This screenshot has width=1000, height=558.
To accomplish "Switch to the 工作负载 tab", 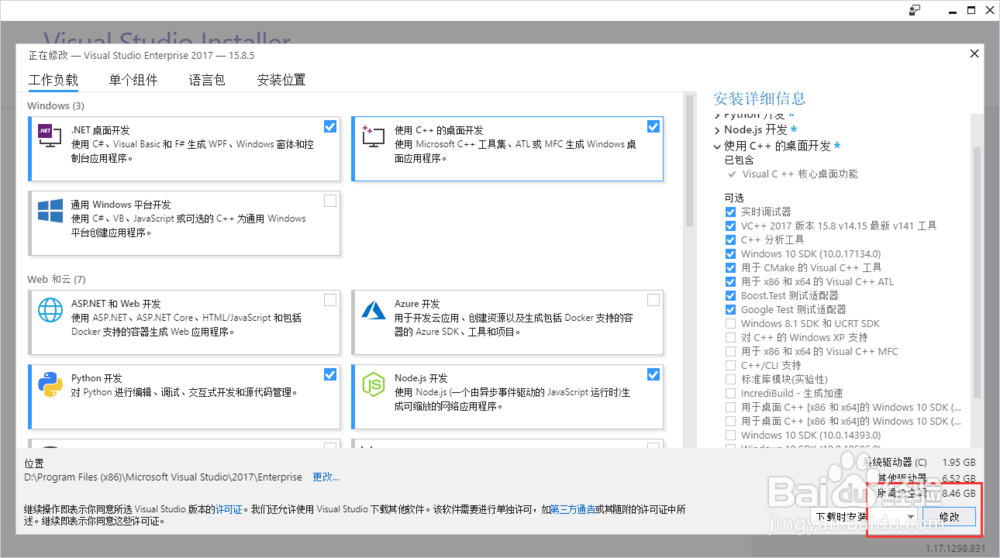I will click(x=53, y=80).
